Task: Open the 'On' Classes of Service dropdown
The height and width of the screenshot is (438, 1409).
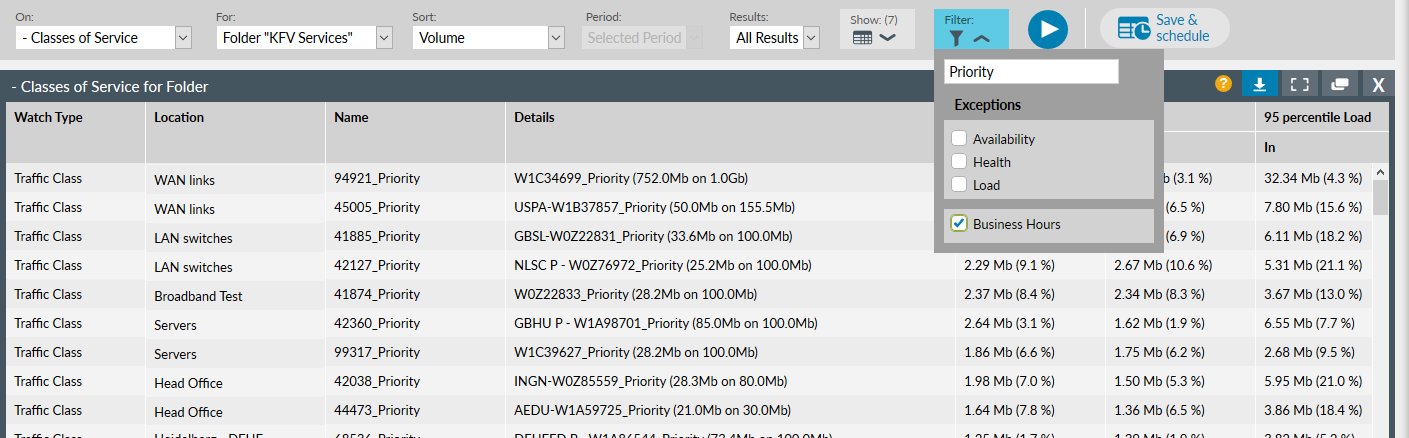Action: click(104, 38)
